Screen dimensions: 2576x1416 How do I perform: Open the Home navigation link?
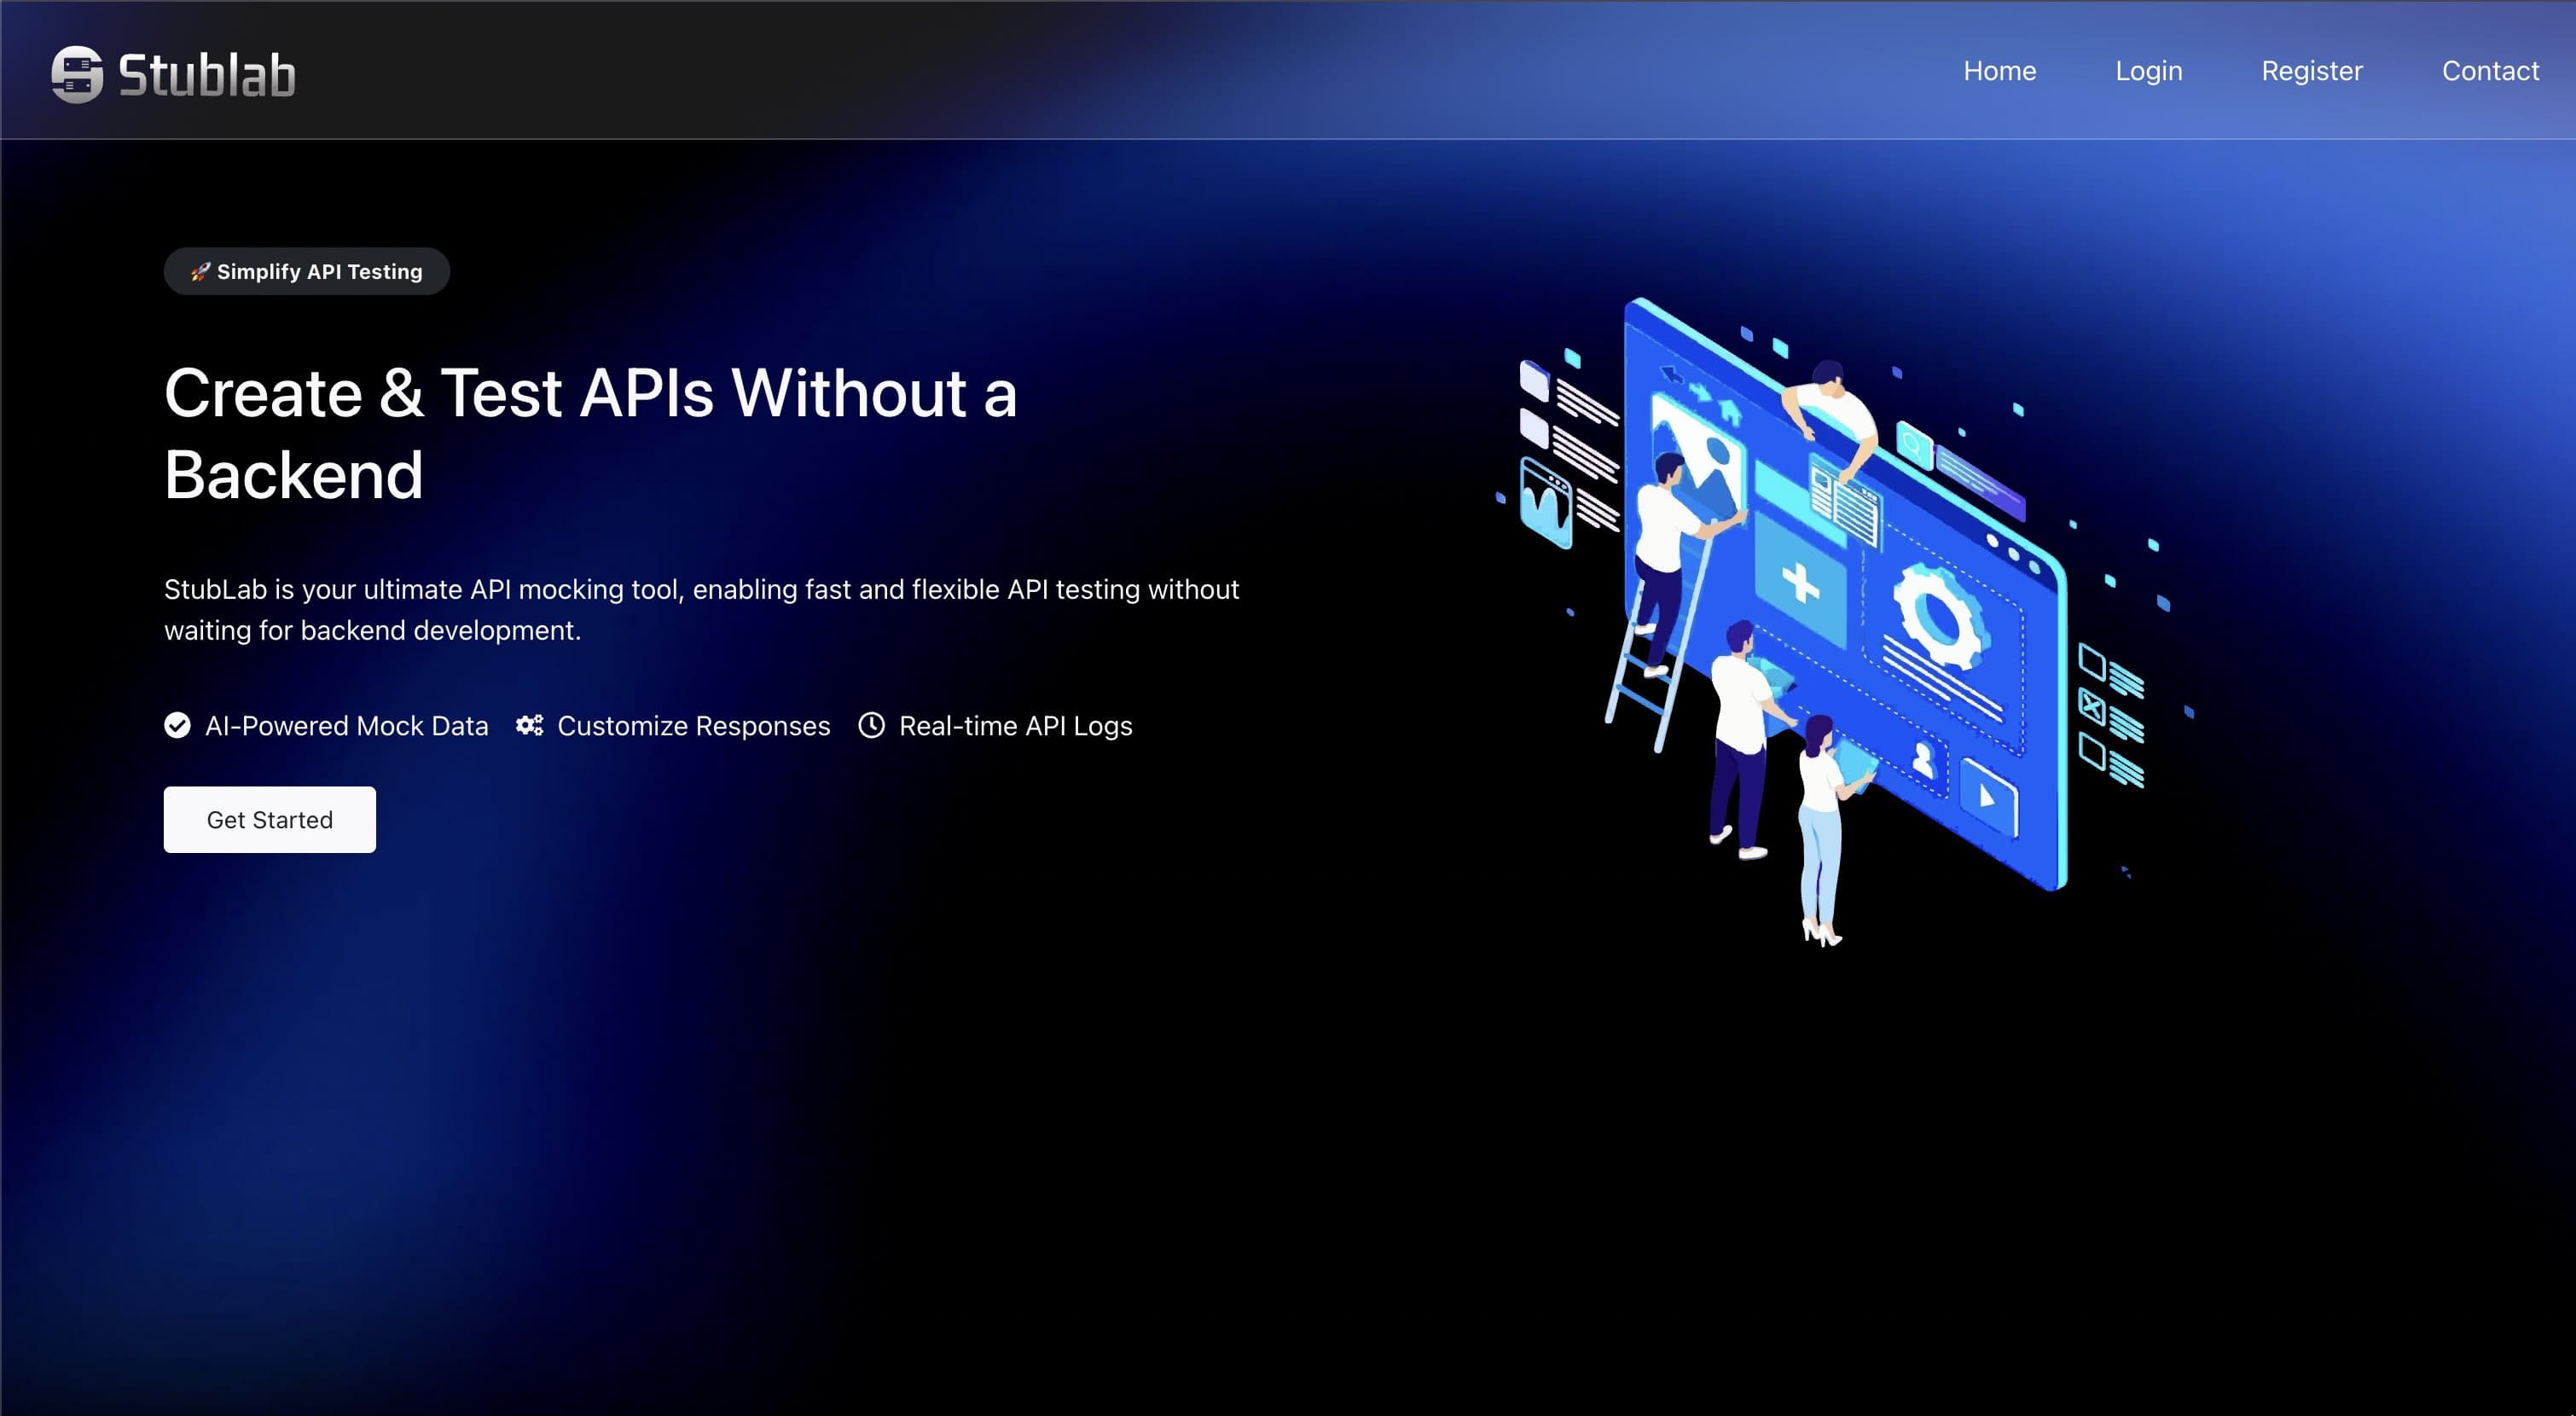pos(1999,71)
